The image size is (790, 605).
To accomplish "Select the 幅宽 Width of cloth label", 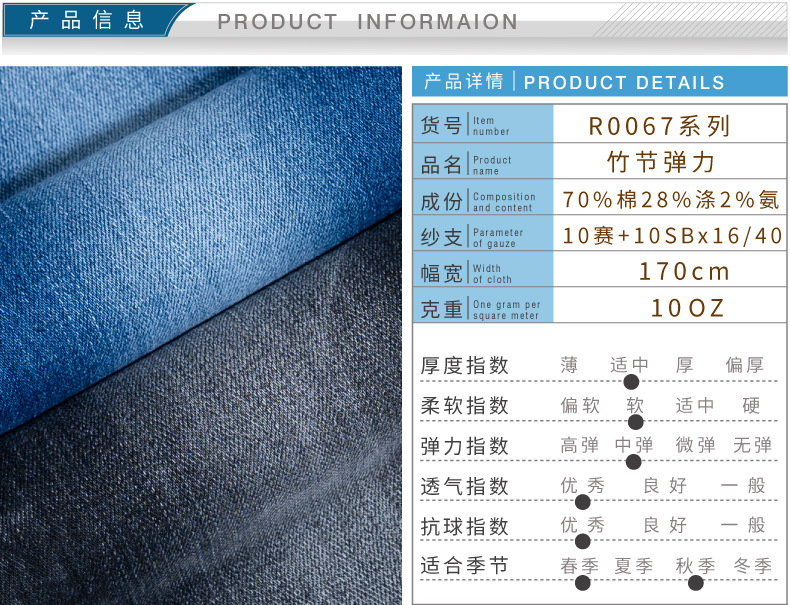I will click(x=483, y=270).
